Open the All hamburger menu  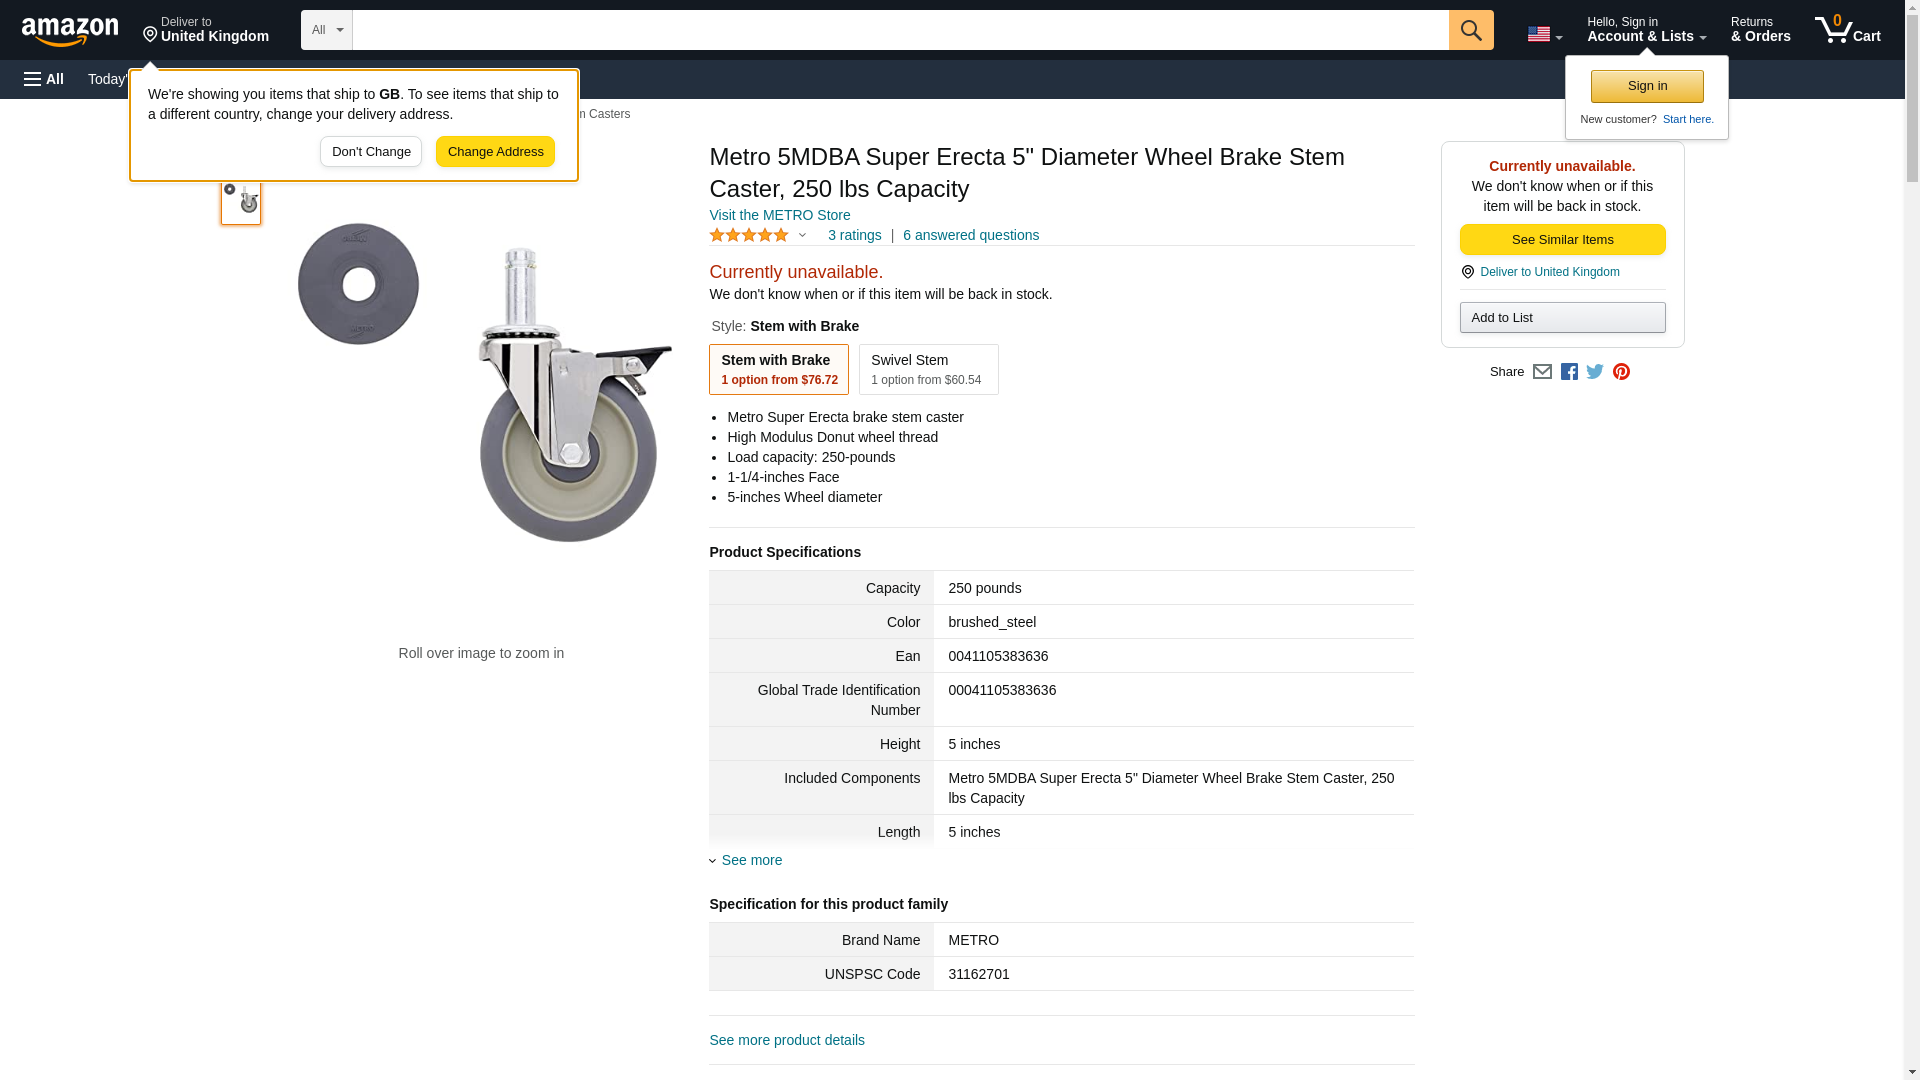tap(44, 79)
